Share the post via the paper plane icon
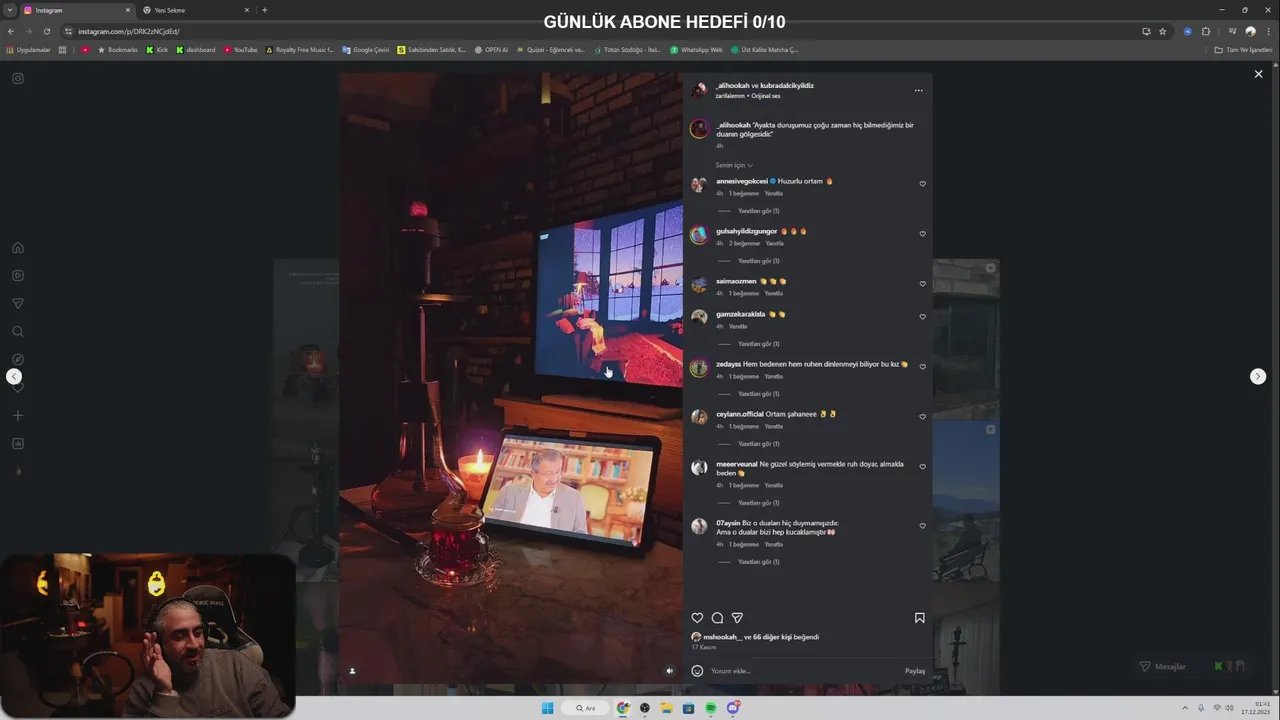 point(737,618)
